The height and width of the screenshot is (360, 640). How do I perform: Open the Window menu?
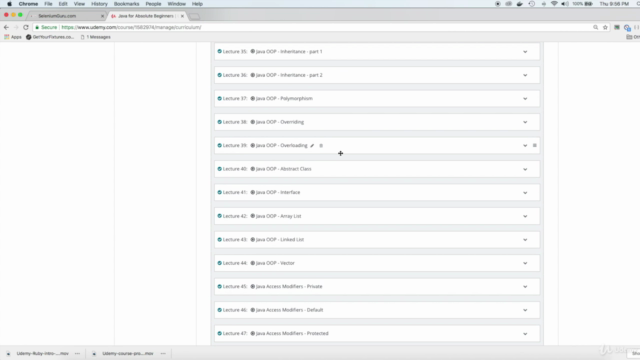[177, 4]
